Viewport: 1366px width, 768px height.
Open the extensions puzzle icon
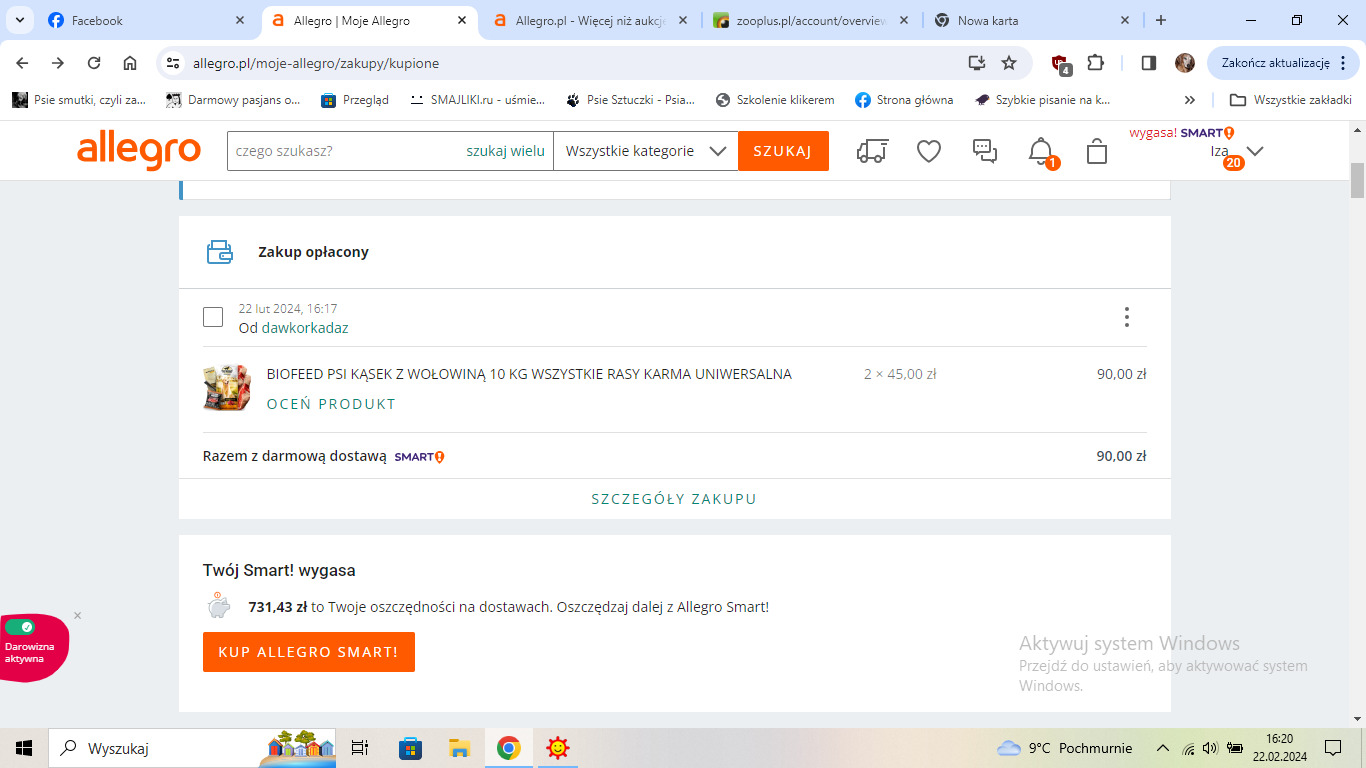1095,63
